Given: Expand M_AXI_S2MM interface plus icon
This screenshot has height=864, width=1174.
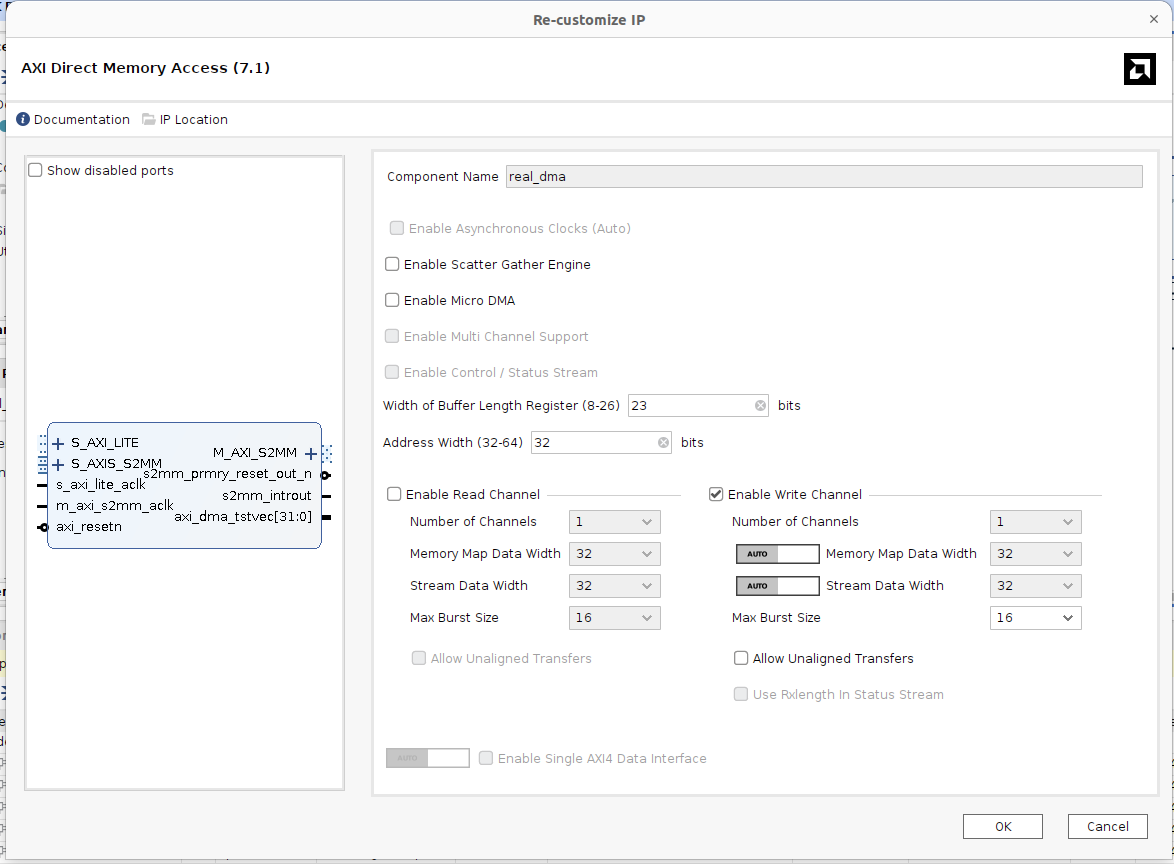Looking at the screenshot, I should 311,454.
